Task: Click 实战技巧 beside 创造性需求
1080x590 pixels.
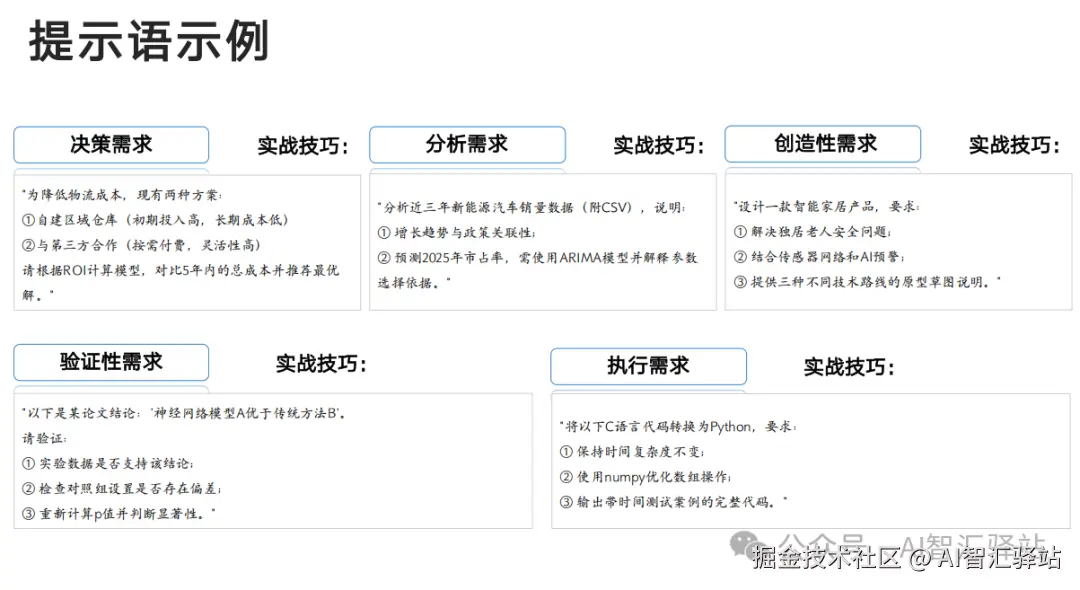Action: tap(1012, 143)
